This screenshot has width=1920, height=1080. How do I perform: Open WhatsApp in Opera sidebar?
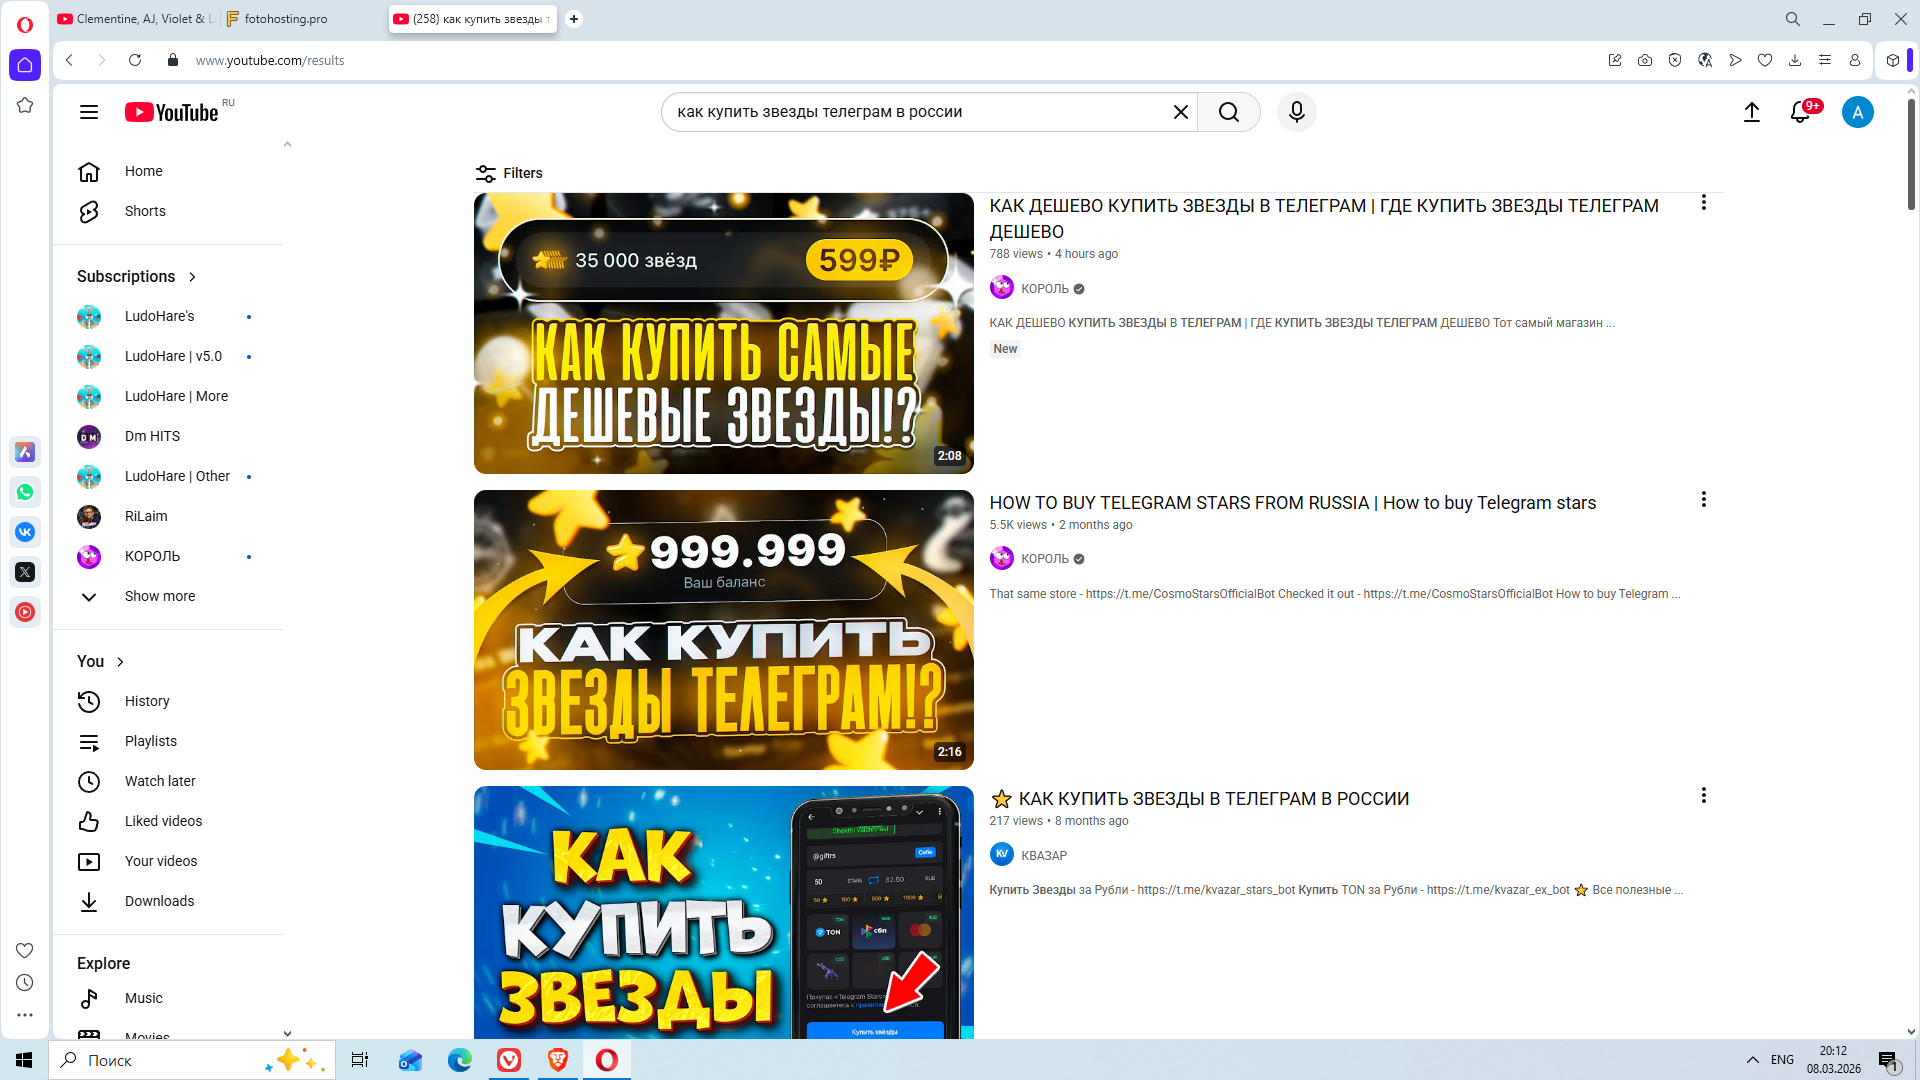click(x=25, y=492)
